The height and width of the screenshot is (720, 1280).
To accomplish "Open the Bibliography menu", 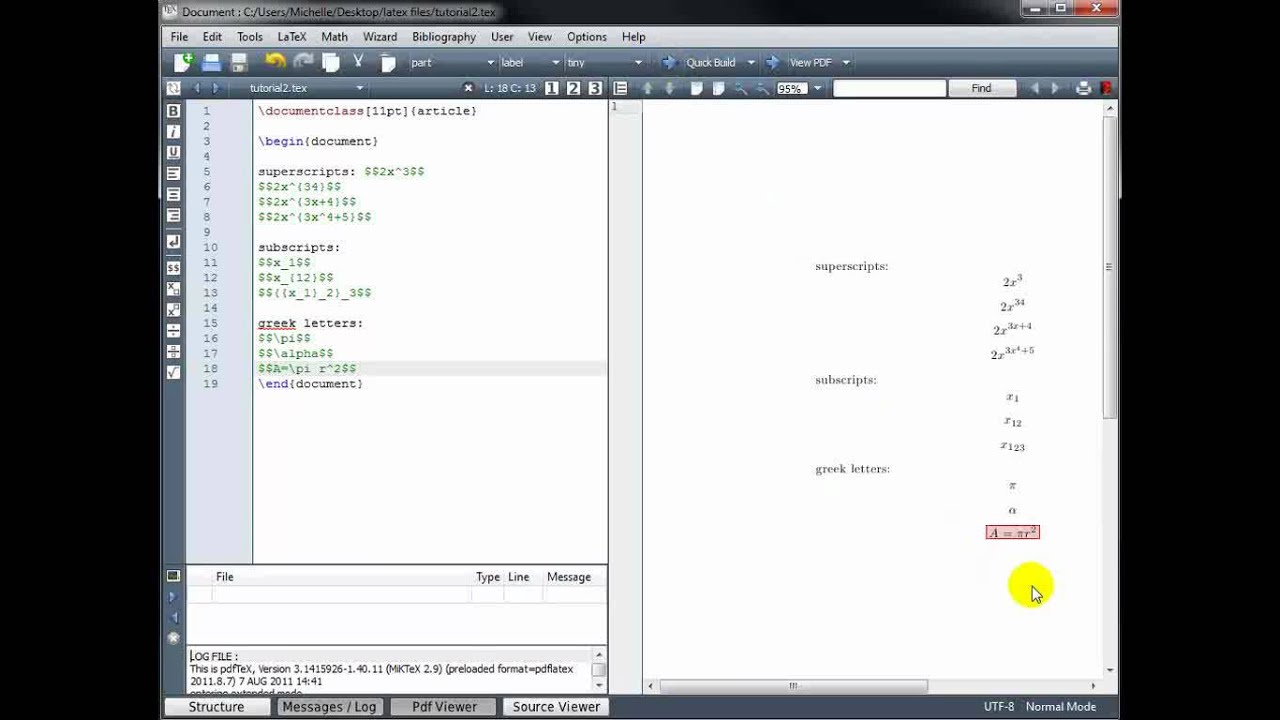I will tap(444, 36).
